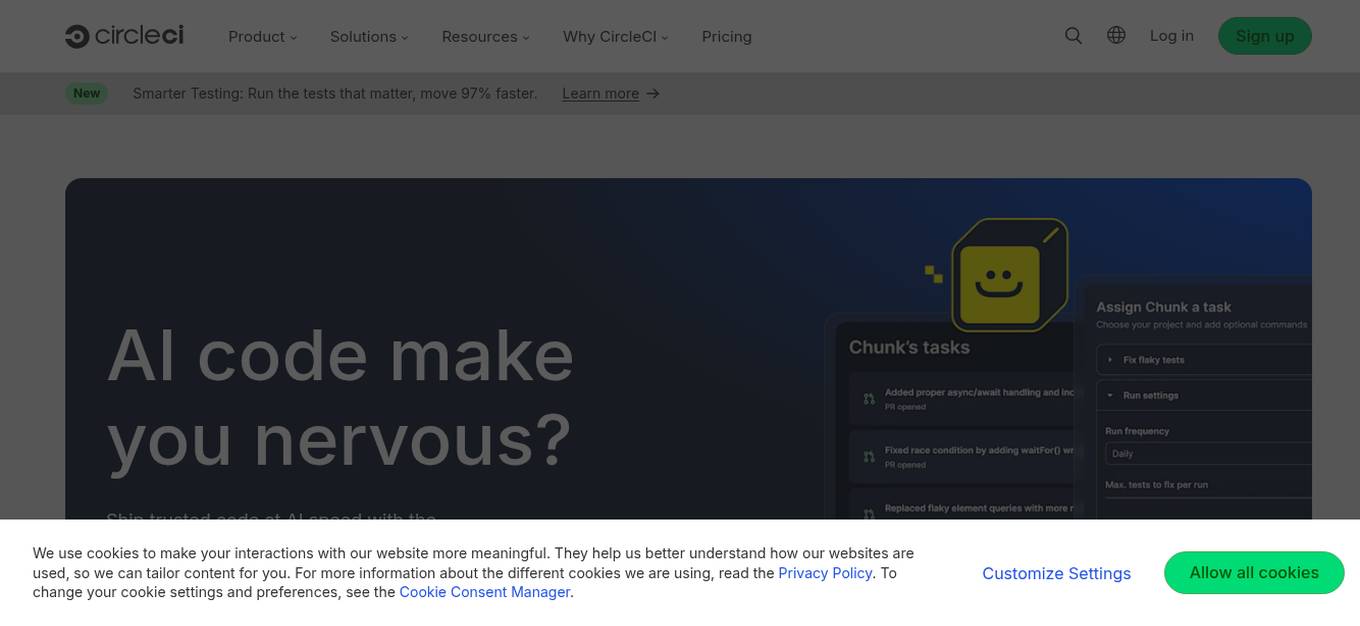Click the CircleCI logo
This screenshot has height=626, width=1360.
124,35
